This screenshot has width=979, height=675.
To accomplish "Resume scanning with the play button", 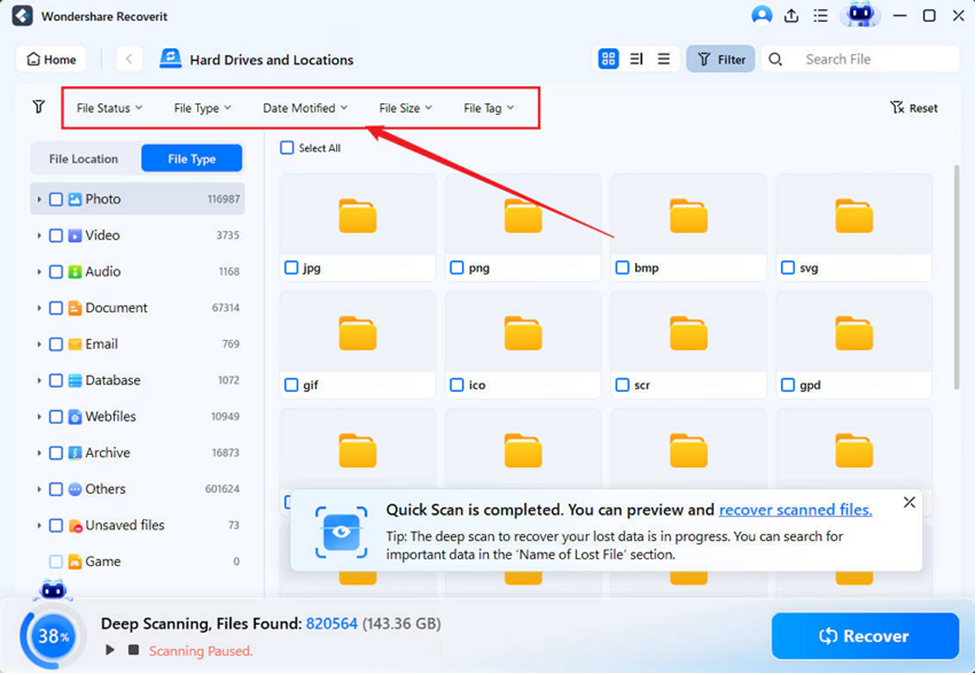I will pyautogui.click(x=110, y=652).
